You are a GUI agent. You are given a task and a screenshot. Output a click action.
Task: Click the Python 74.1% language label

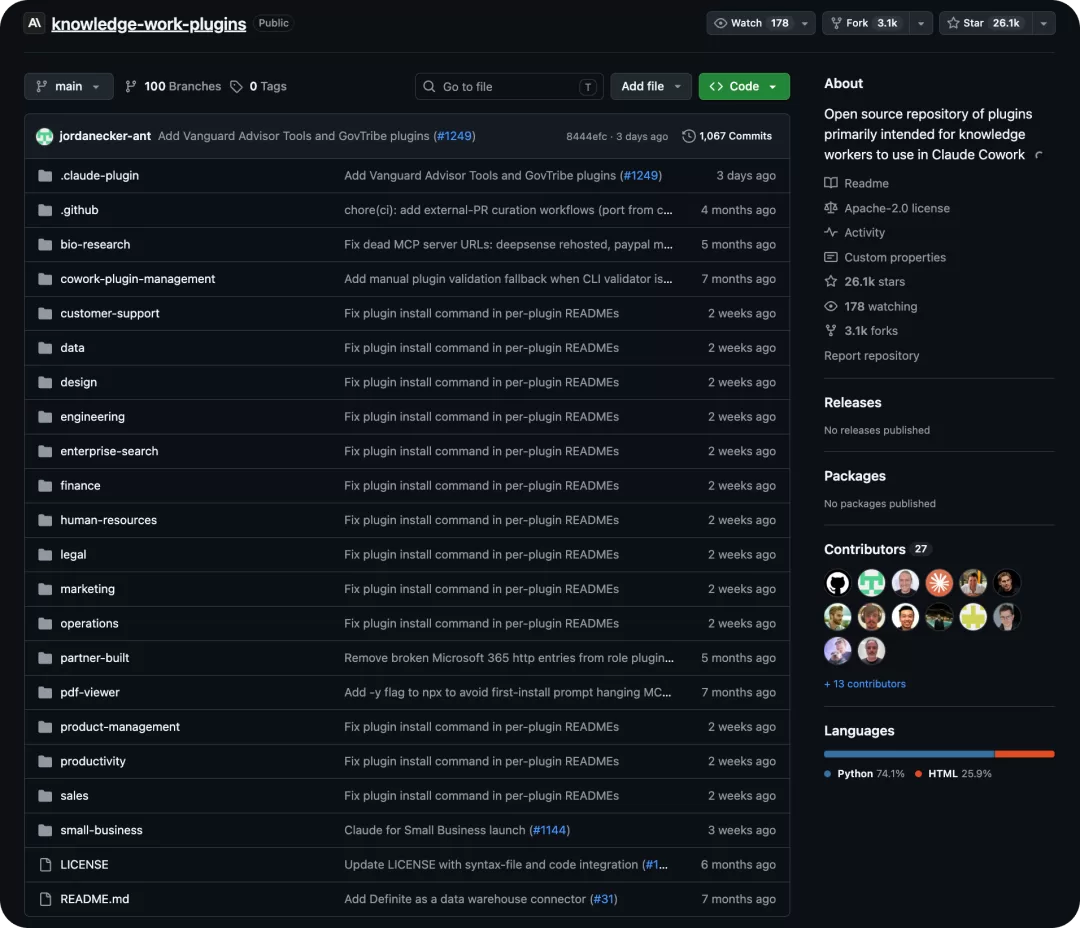pyautogui.click(x=864, y=774)
